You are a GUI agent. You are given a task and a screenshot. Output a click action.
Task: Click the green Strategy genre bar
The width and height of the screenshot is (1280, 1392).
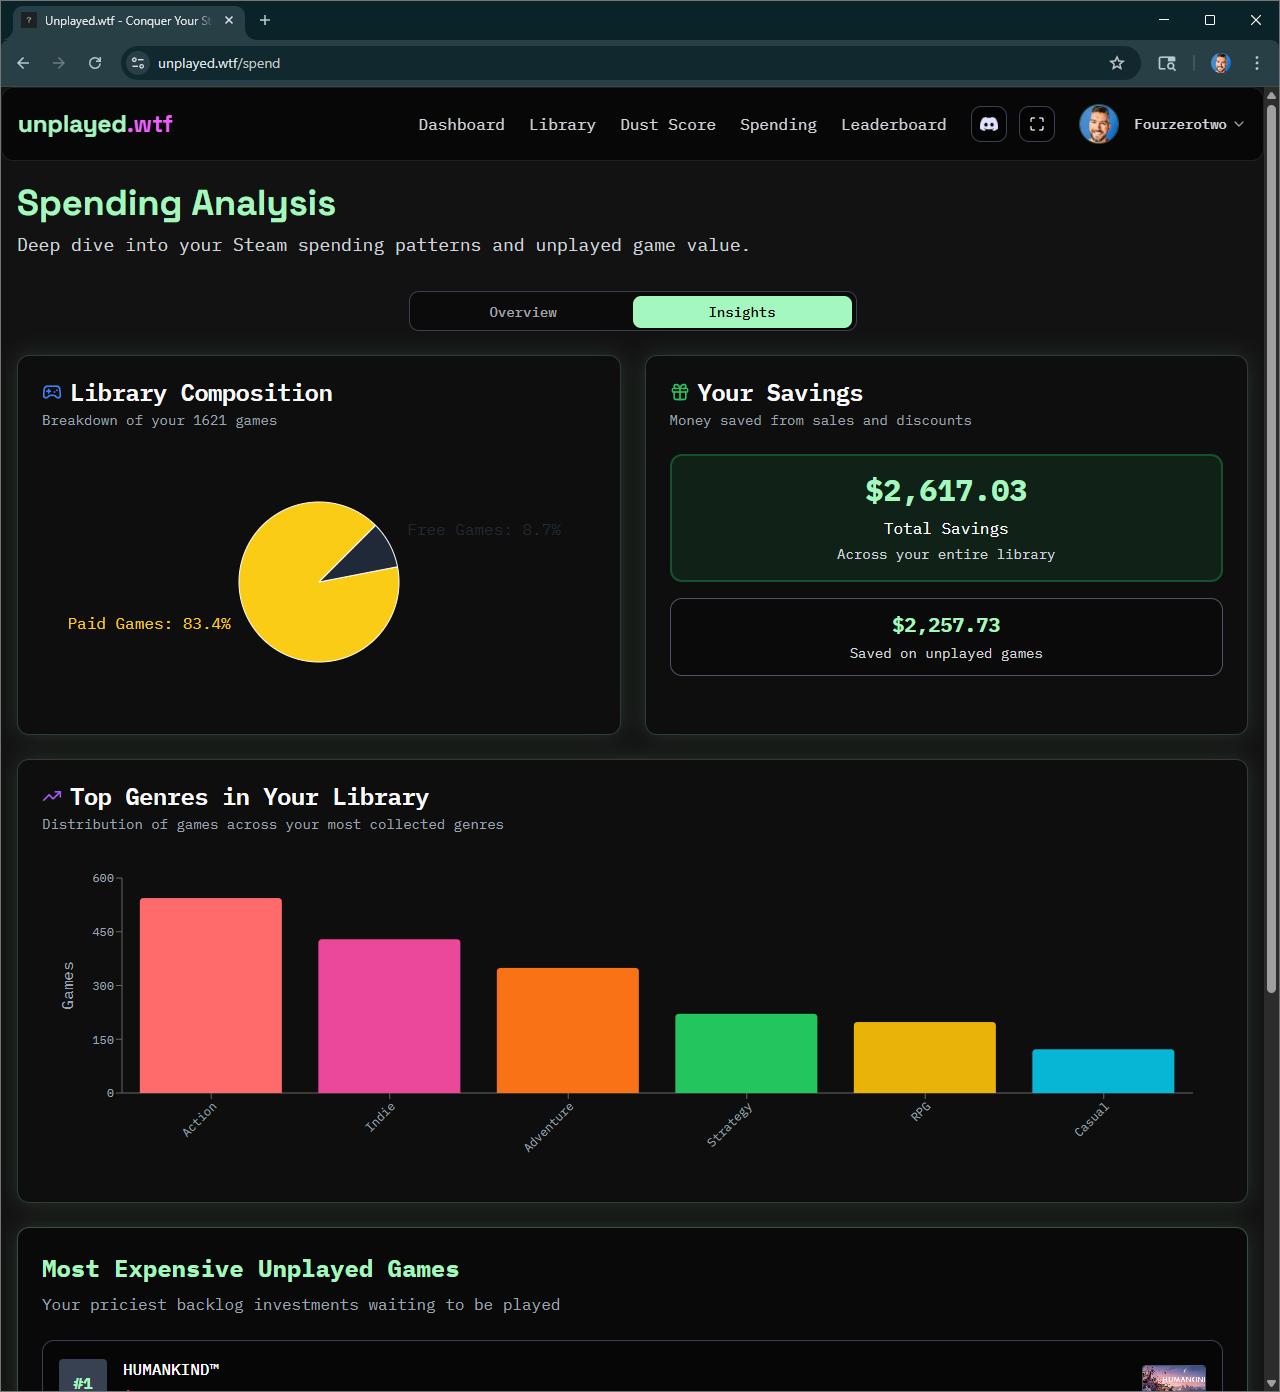tap(746, 1053)
